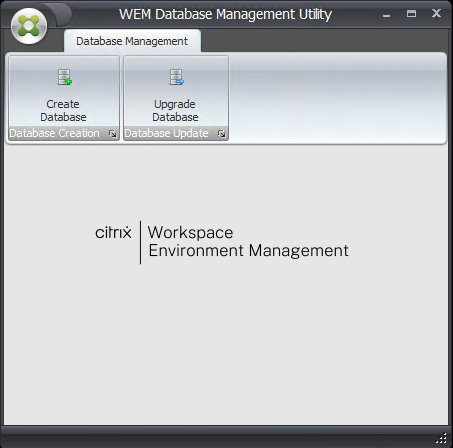Click the Upgrade Database button
Image resolution: width=453 pixels, height=448 pixels.
(176, 92)
